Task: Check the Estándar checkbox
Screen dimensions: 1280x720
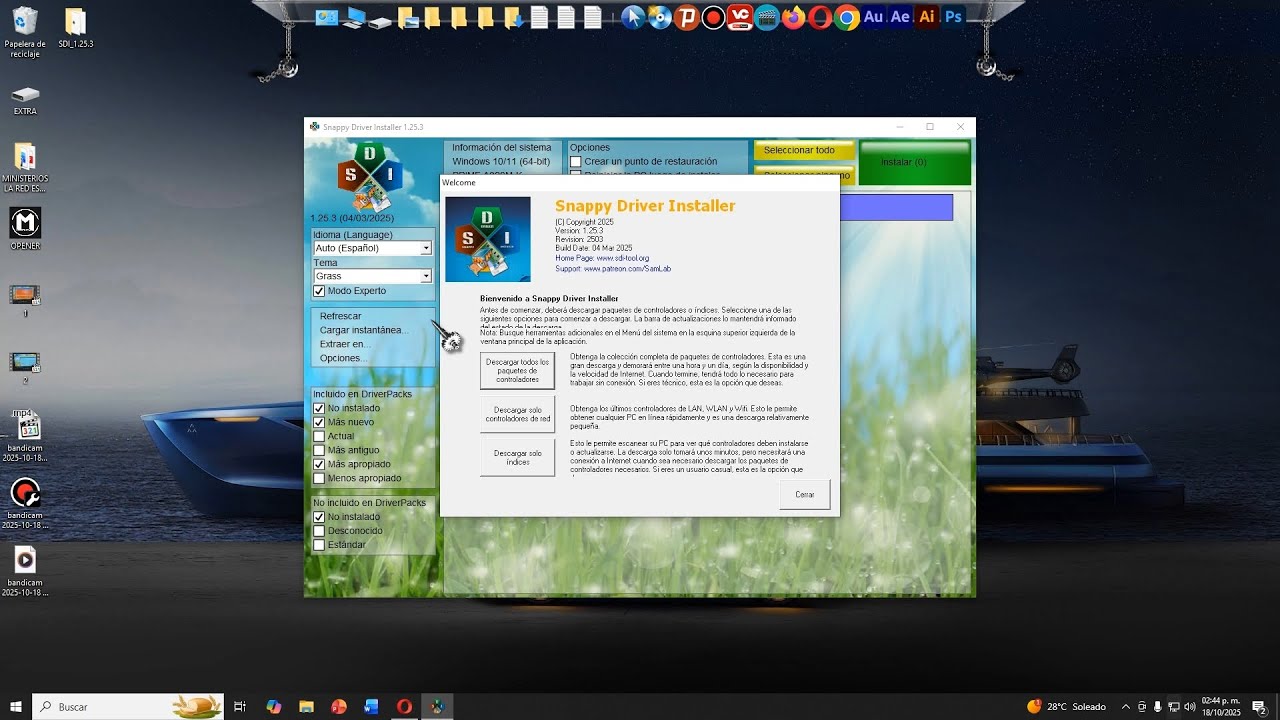Action: click(x=319, y=545)
